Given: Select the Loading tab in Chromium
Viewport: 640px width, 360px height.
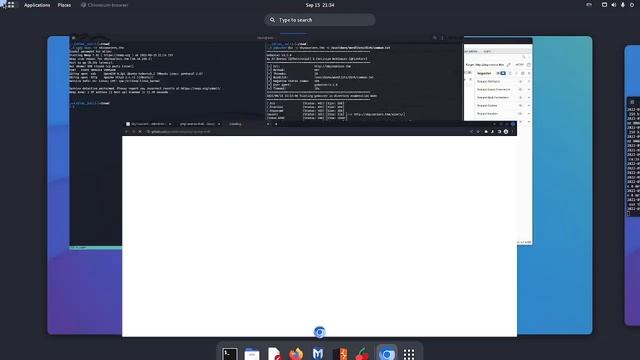Looking at the screenshot, I should (x=235, y=124).
